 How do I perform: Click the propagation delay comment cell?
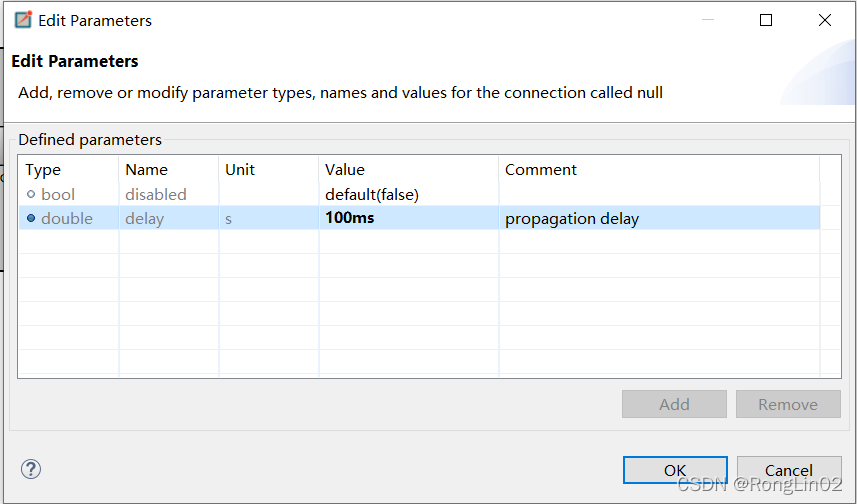pyautogui.click(x=572, y=218)
